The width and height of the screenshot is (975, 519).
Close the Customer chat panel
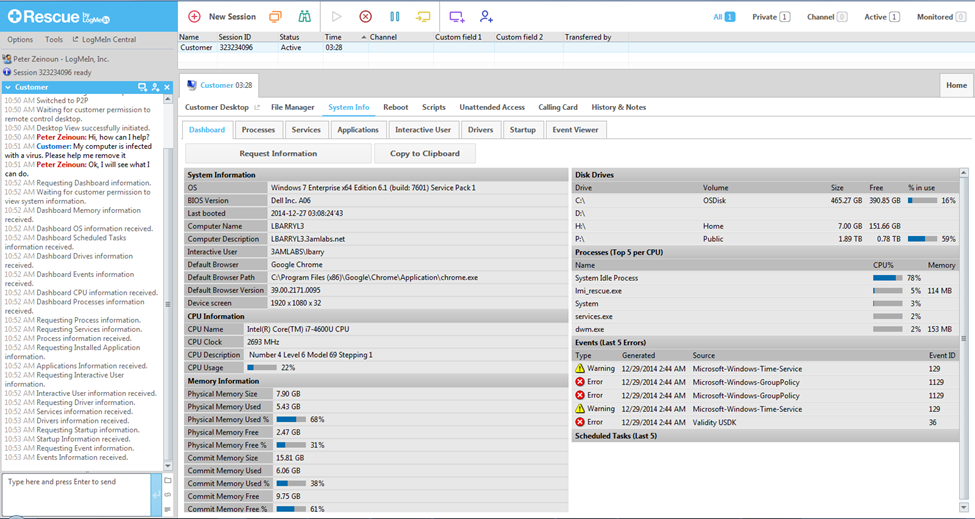tap(167, 87)
